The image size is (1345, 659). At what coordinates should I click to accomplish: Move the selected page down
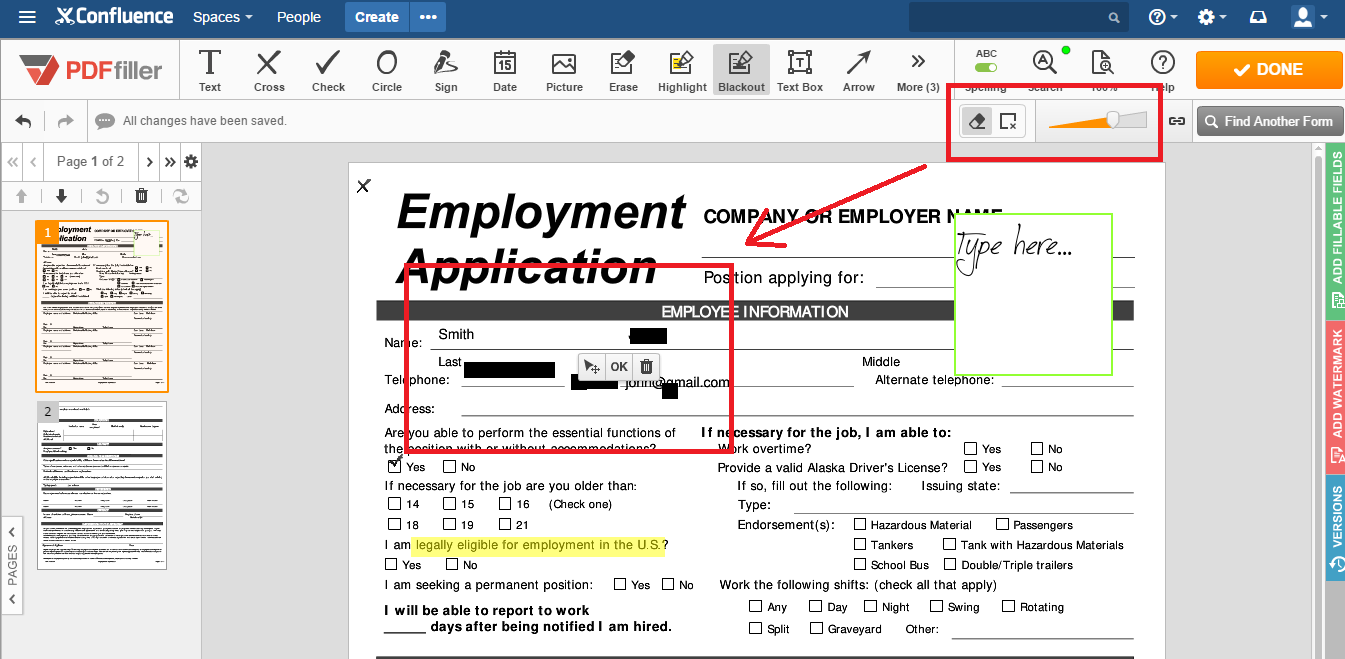click(x=61, y=196)
